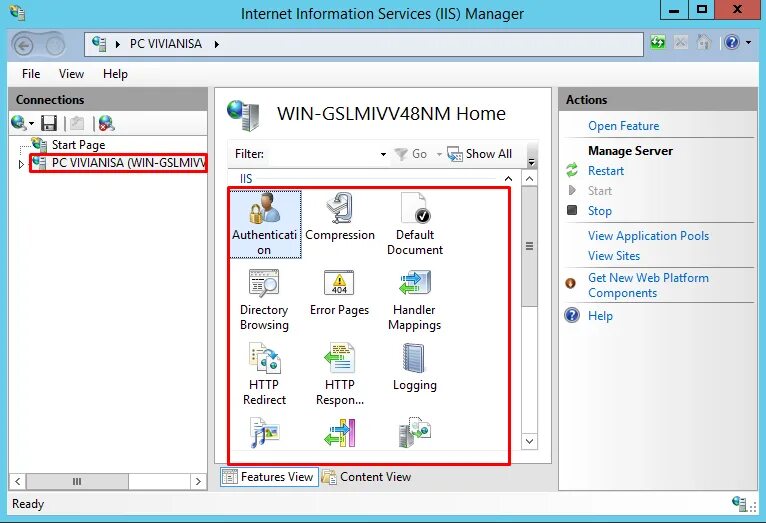
Task: Click the features list vertical scrollbar thumb
Action: 530,246
